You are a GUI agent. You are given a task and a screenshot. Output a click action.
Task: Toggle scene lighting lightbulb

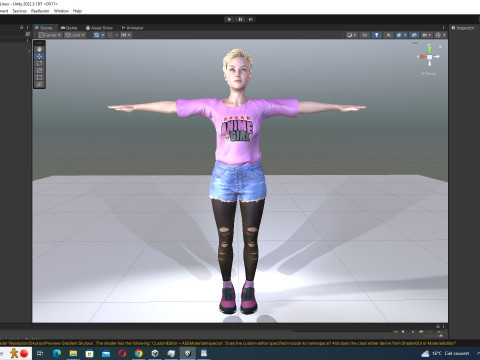pyautogui.click(x=377, y=35)
